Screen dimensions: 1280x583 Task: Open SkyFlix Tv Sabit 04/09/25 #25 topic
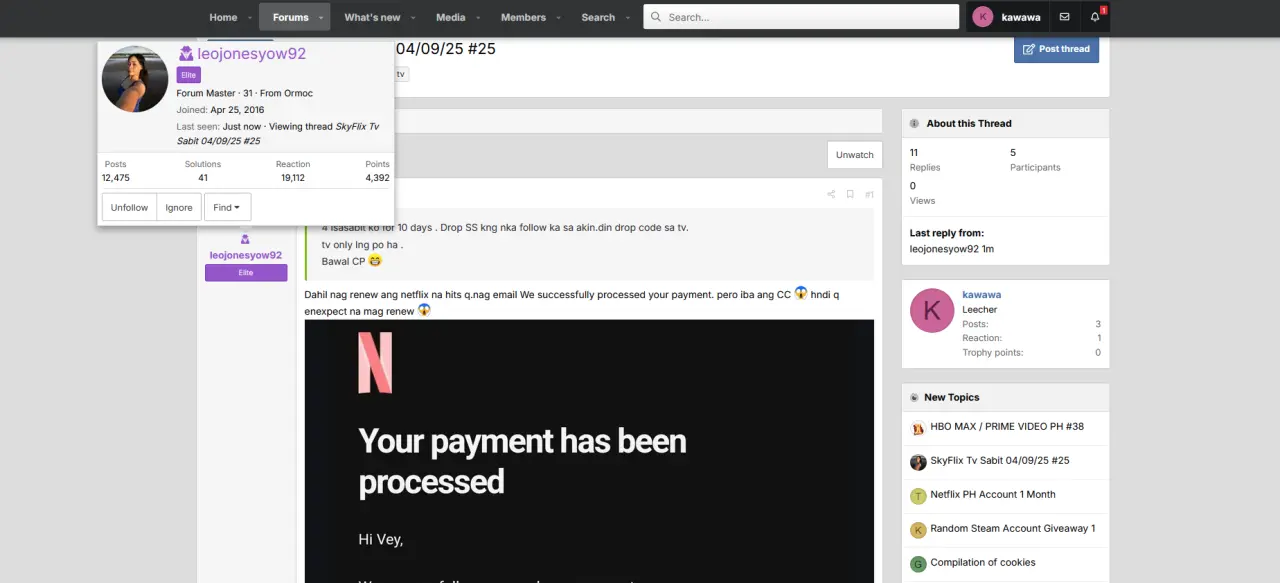pyautogui.click(x=1000, y=460)
